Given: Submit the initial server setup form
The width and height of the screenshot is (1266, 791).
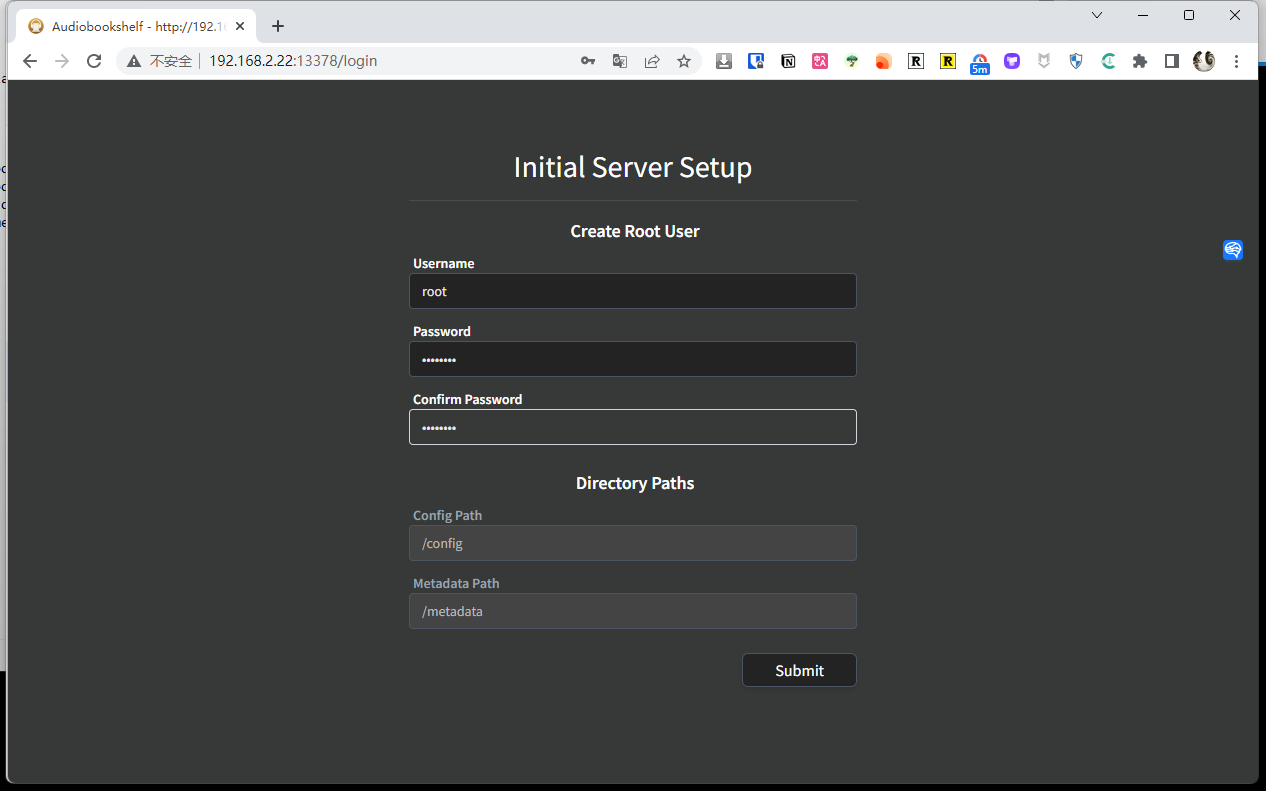Looking at the screenshot, I should point(799,670).
